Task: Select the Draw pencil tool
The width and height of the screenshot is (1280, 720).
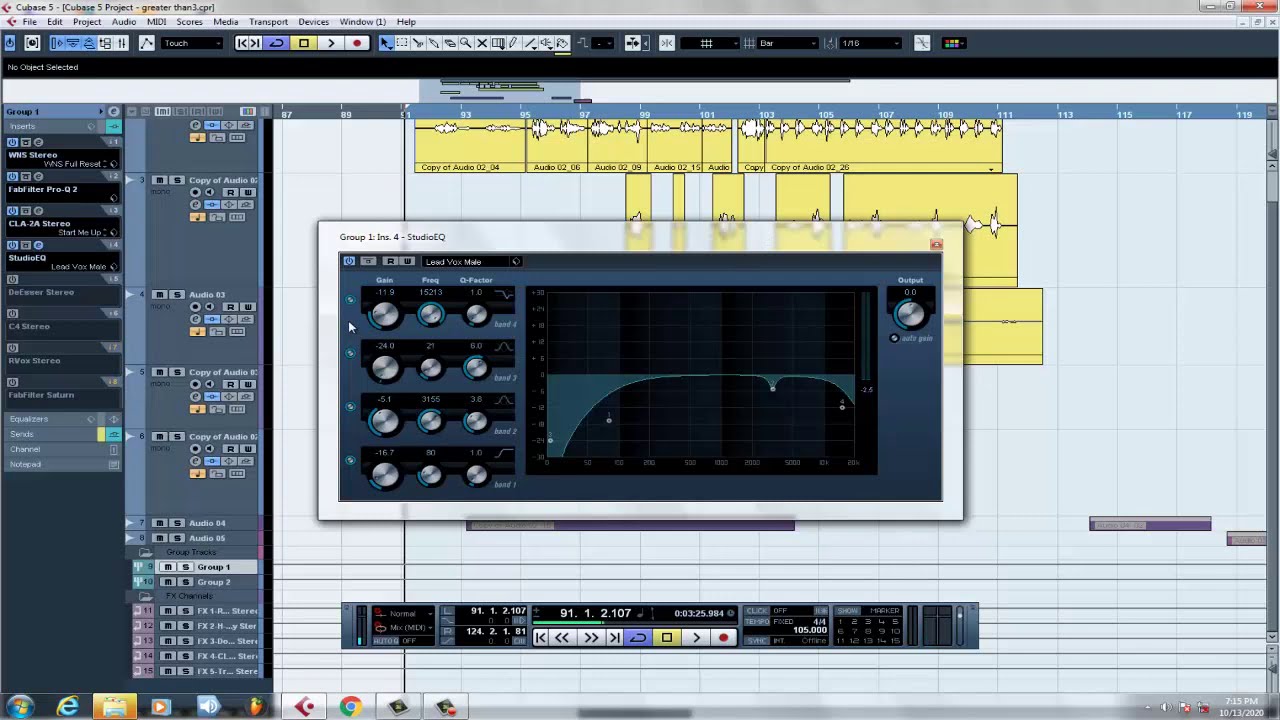Action: 513,43
